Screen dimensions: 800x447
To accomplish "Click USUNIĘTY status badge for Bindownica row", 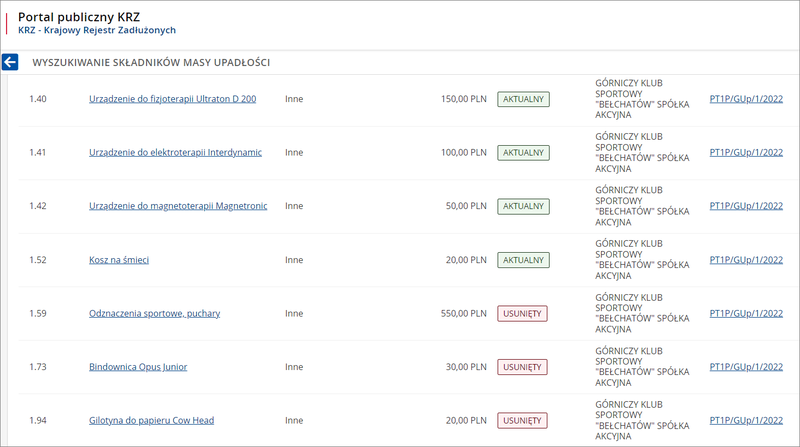I will click(522, 367).
